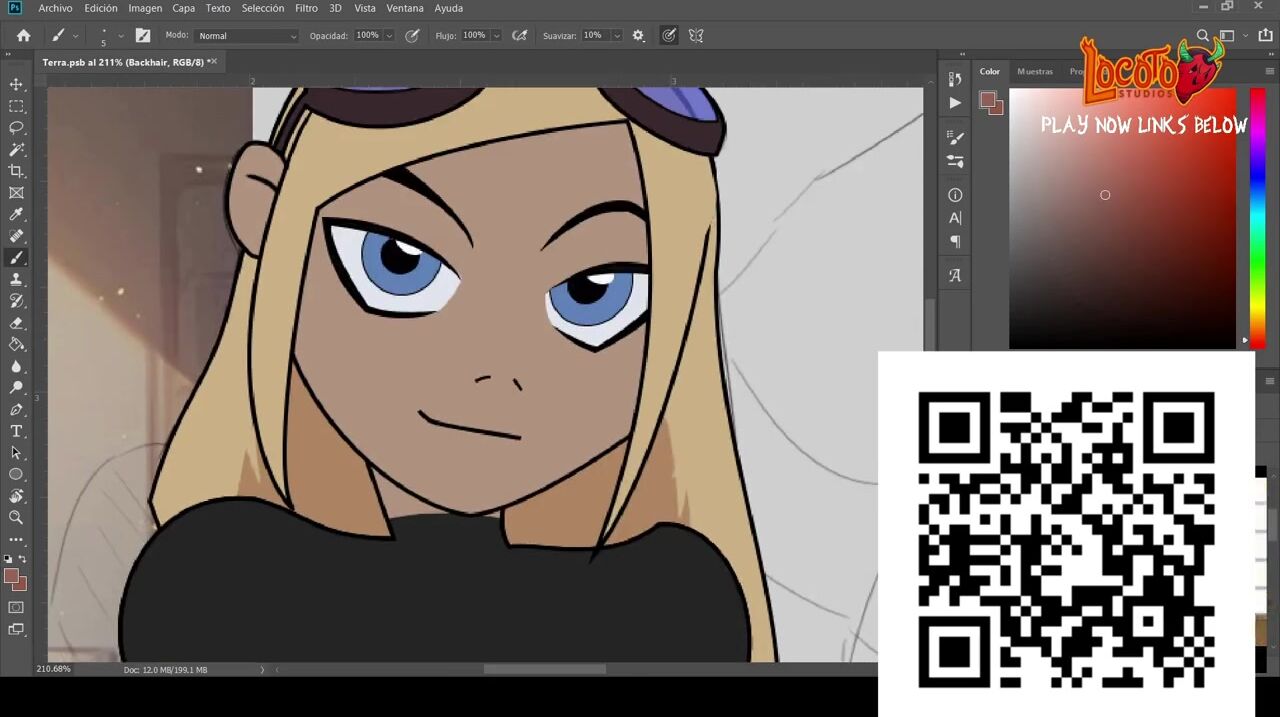Open the Color panel flyout menu

[x=1271, y=71]
